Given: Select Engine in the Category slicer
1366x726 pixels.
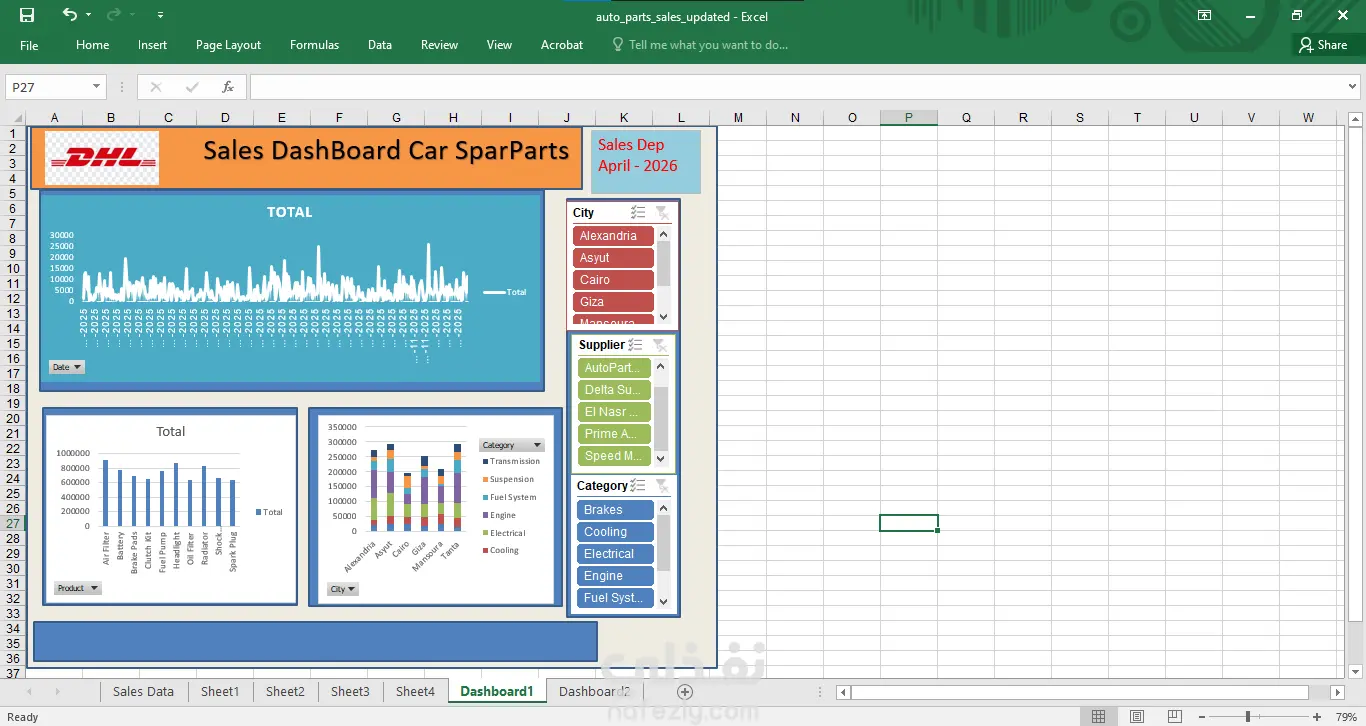Looking at the screenshot, I should point(615,576).
